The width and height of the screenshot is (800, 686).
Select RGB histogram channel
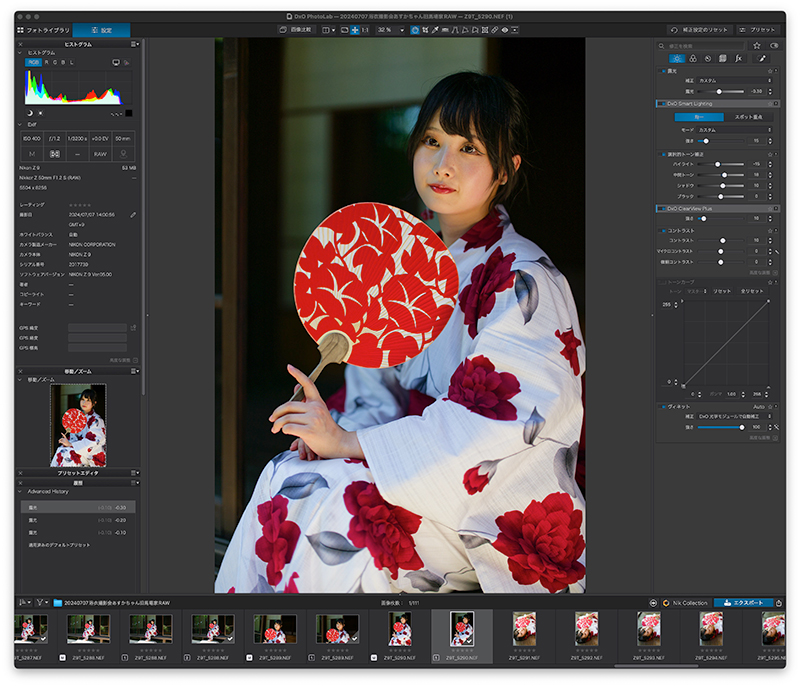[34, 62]
